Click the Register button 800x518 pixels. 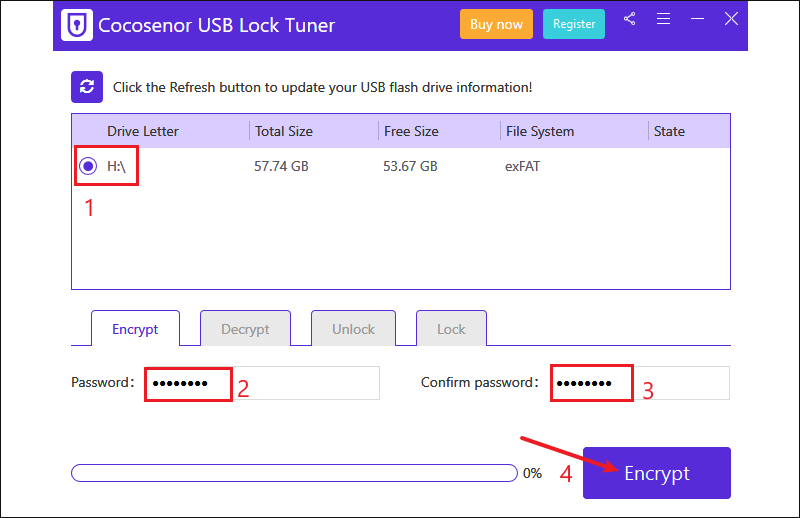(x=574, y=24)
